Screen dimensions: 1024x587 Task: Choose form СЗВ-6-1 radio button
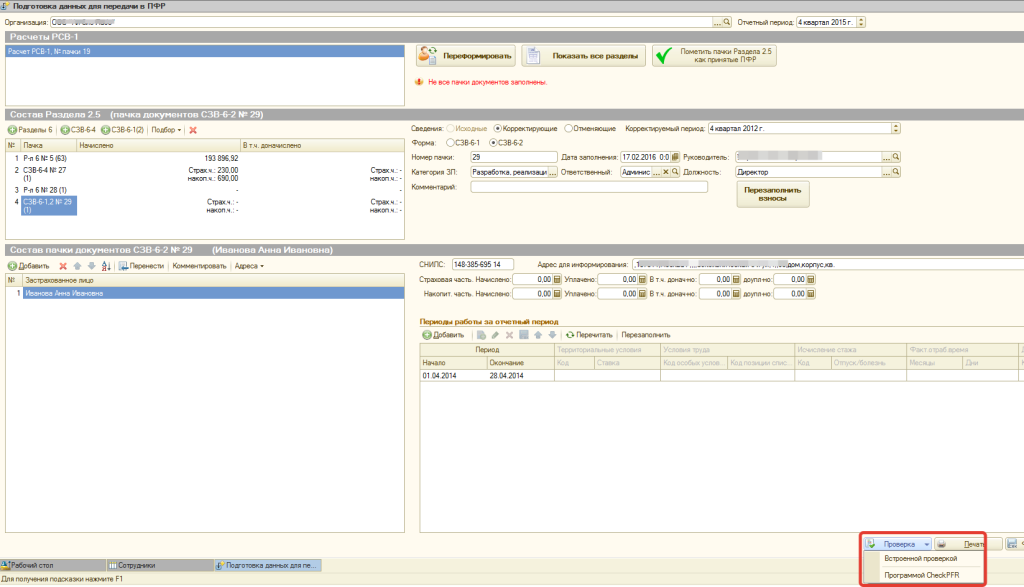[x=463, y=142]
